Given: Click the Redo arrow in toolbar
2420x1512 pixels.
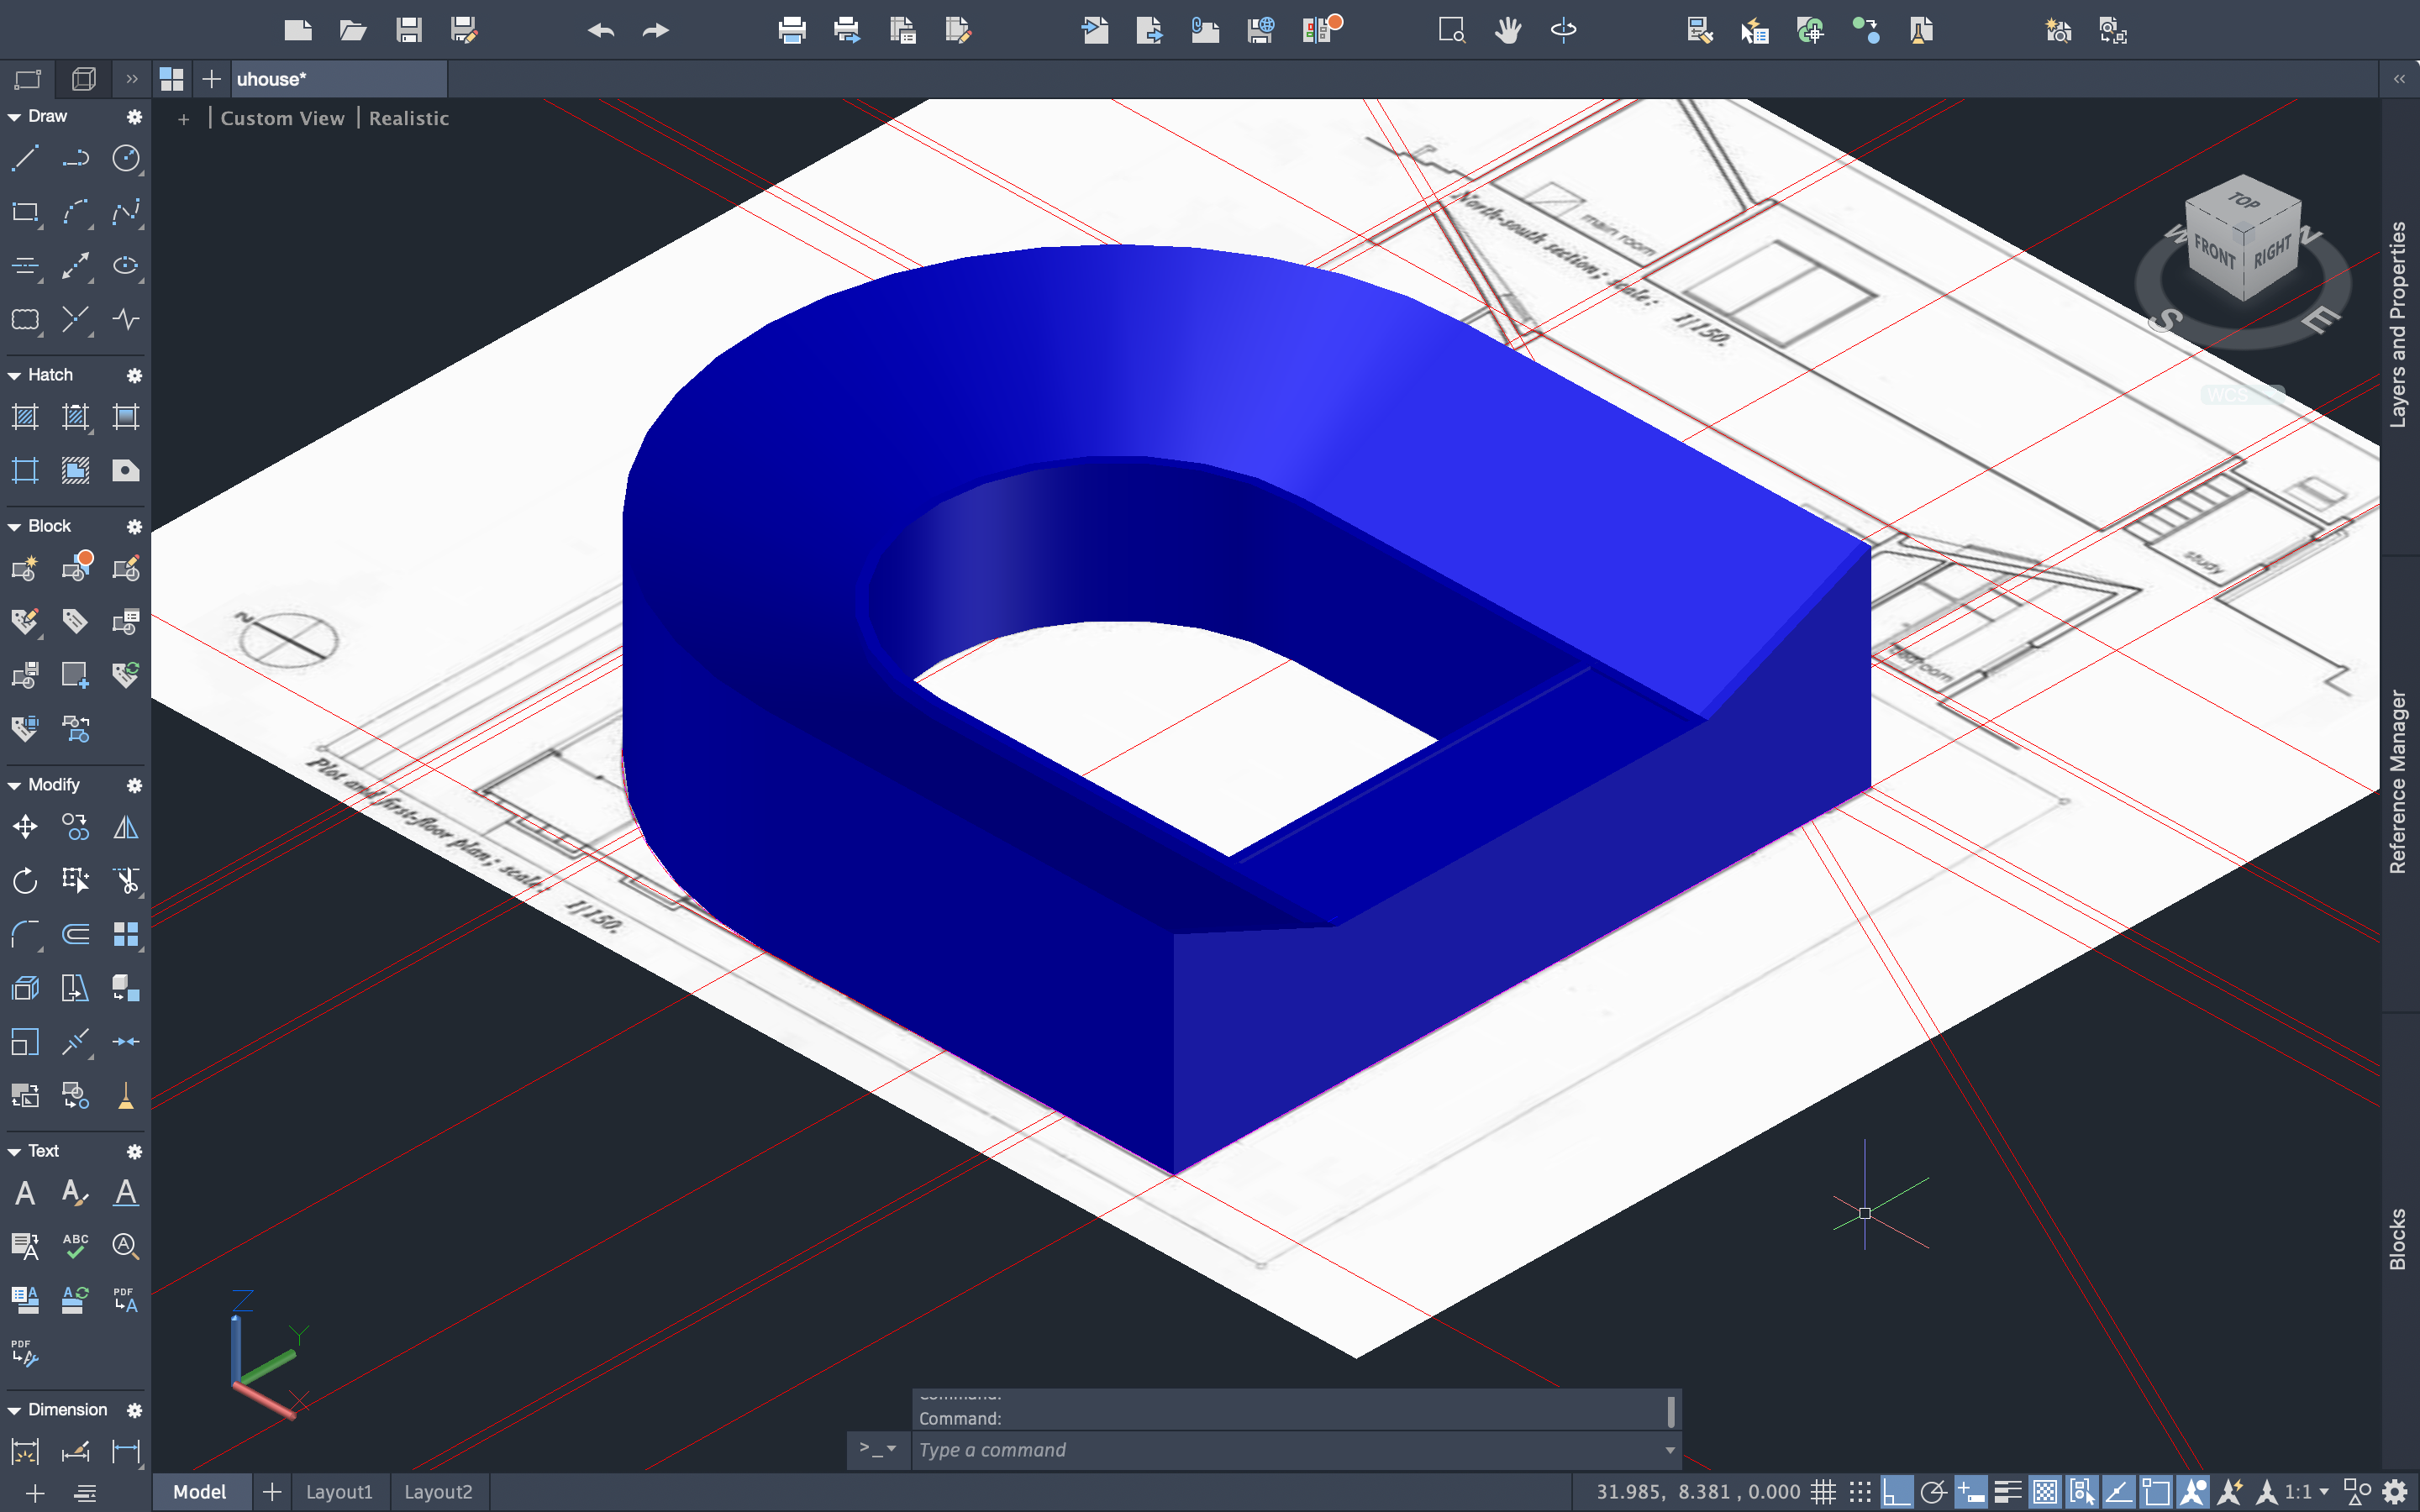Looking at the screenshot, I should 656,30.
